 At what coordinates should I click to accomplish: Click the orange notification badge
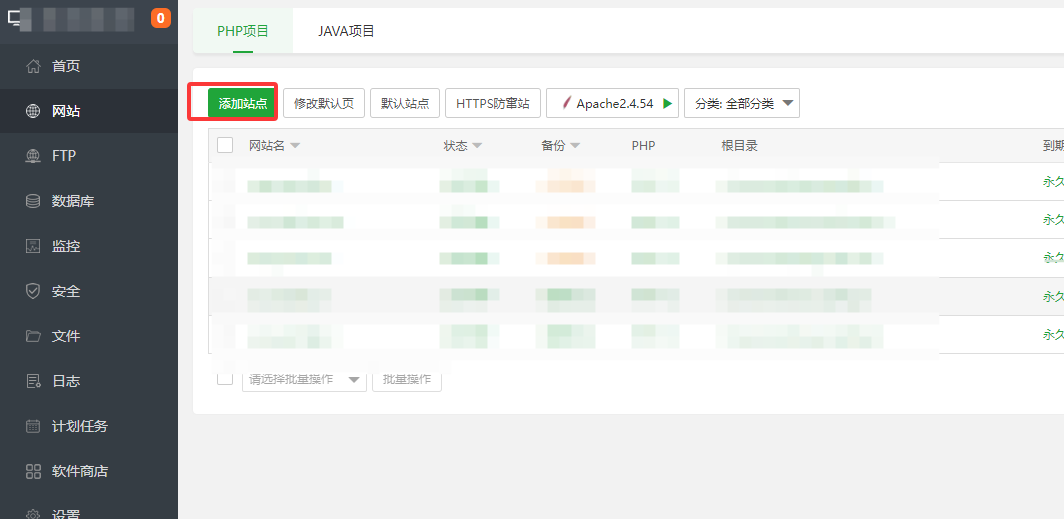[160, 18]
